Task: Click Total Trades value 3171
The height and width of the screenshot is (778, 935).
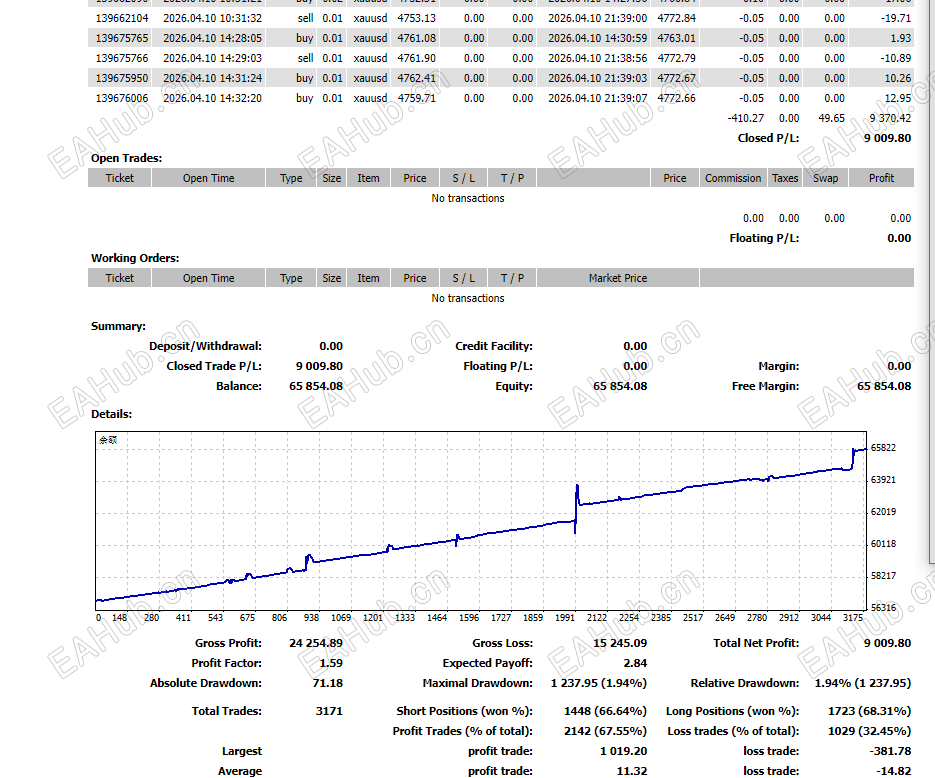Action: pyautogui.click(x=329, y=711)
